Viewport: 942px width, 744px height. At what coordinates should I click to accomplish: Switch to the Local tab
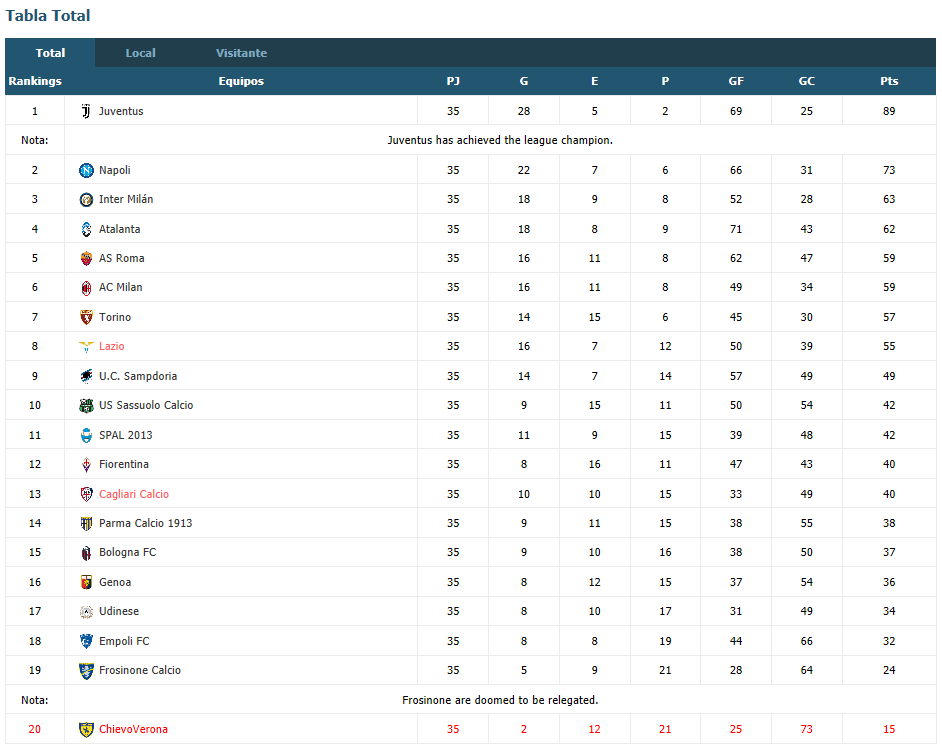tap(140, 53)
